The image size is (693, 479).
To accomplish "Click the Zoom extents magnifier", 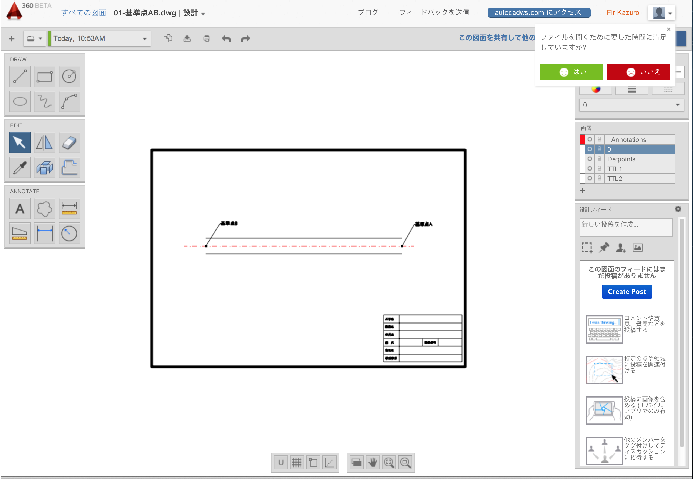I will pos(389,463).
